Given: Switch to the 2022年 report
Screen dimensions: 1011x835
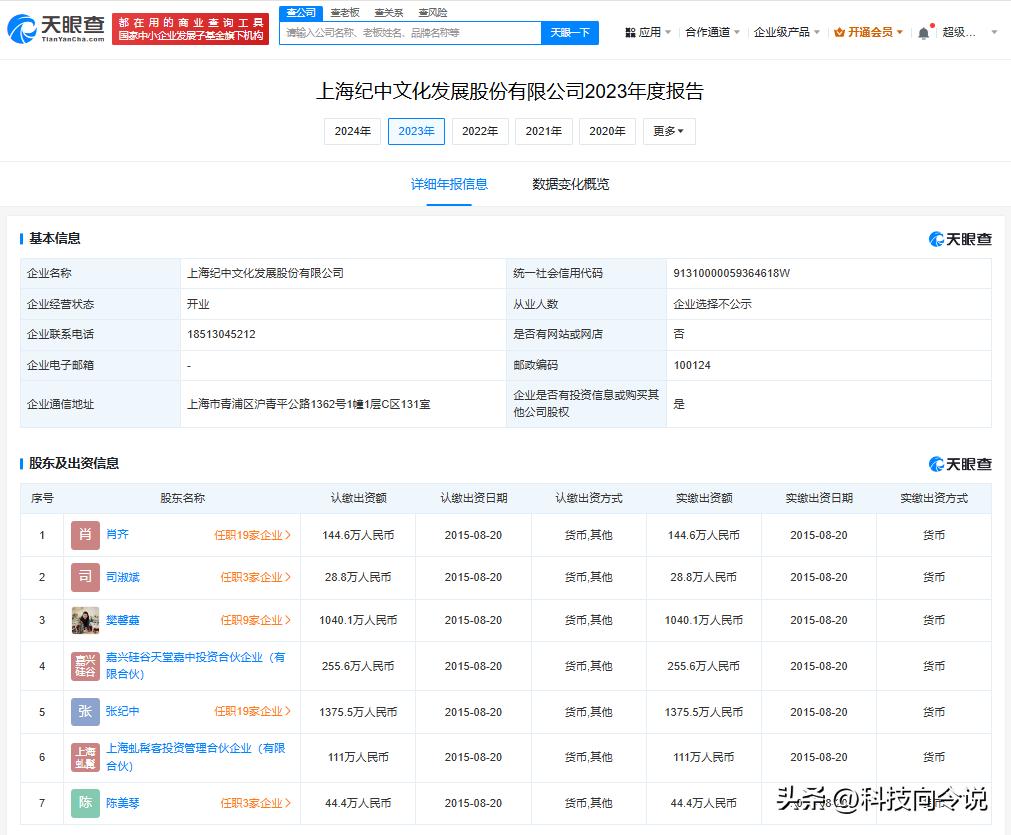Looking at the screenshot, I should point(480,132).
